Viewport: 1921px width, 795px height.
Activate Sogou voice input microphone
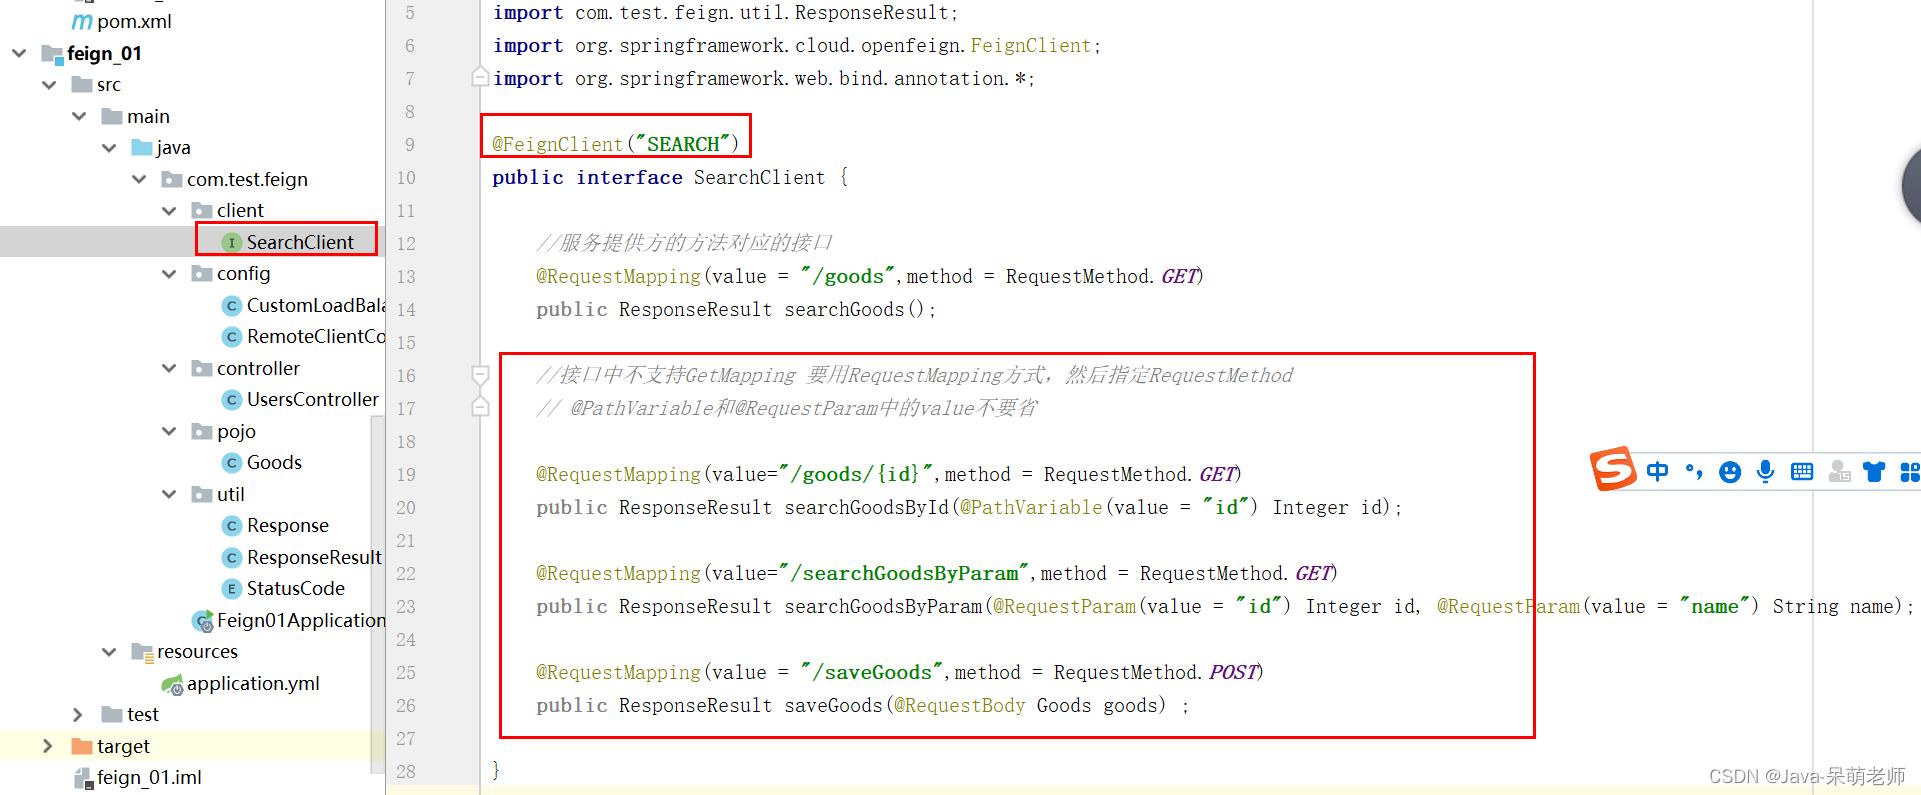point(1766,471)
